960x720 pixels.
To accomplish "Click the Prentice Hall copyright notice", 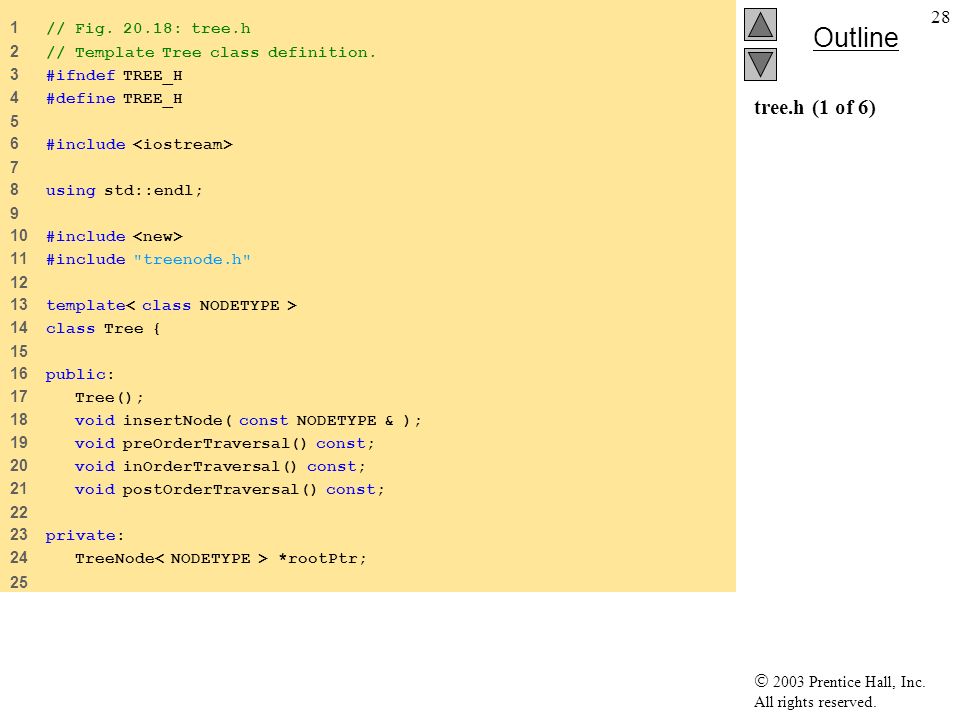I will (x=839, y=692).
